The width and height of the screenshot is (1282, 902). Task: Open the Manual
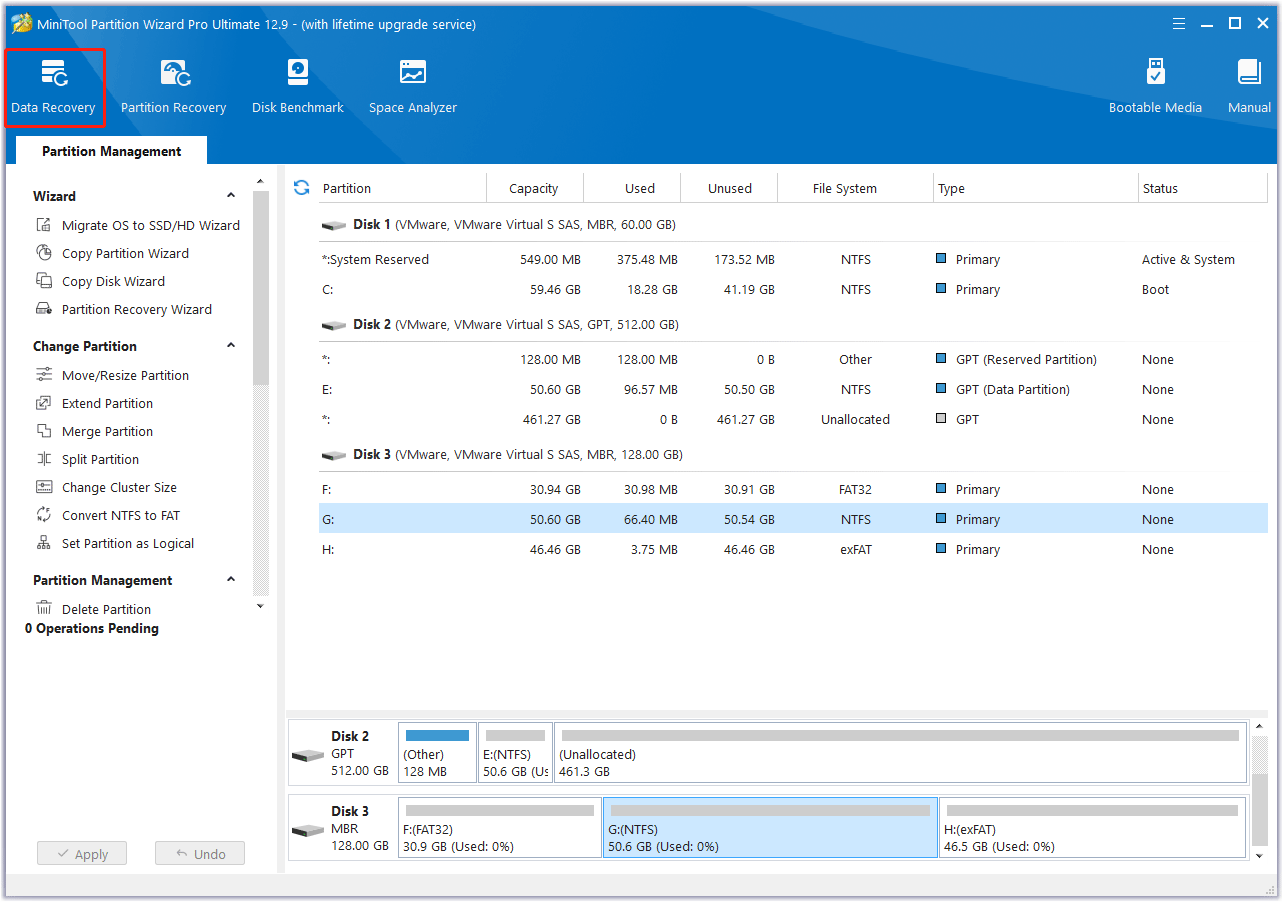(1249, 87)
